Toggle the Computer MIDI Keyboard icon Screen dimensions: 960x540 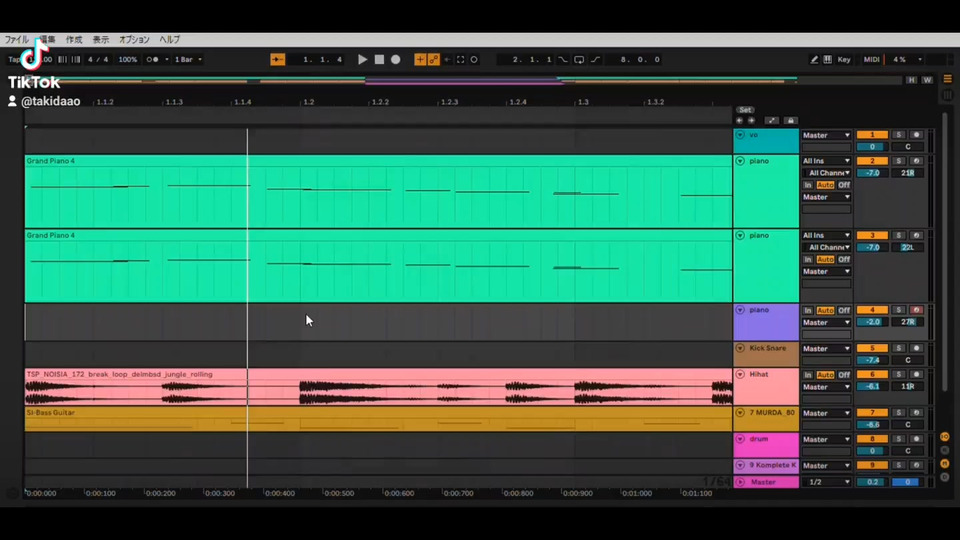pyautogui.click(x=827, y=59)
